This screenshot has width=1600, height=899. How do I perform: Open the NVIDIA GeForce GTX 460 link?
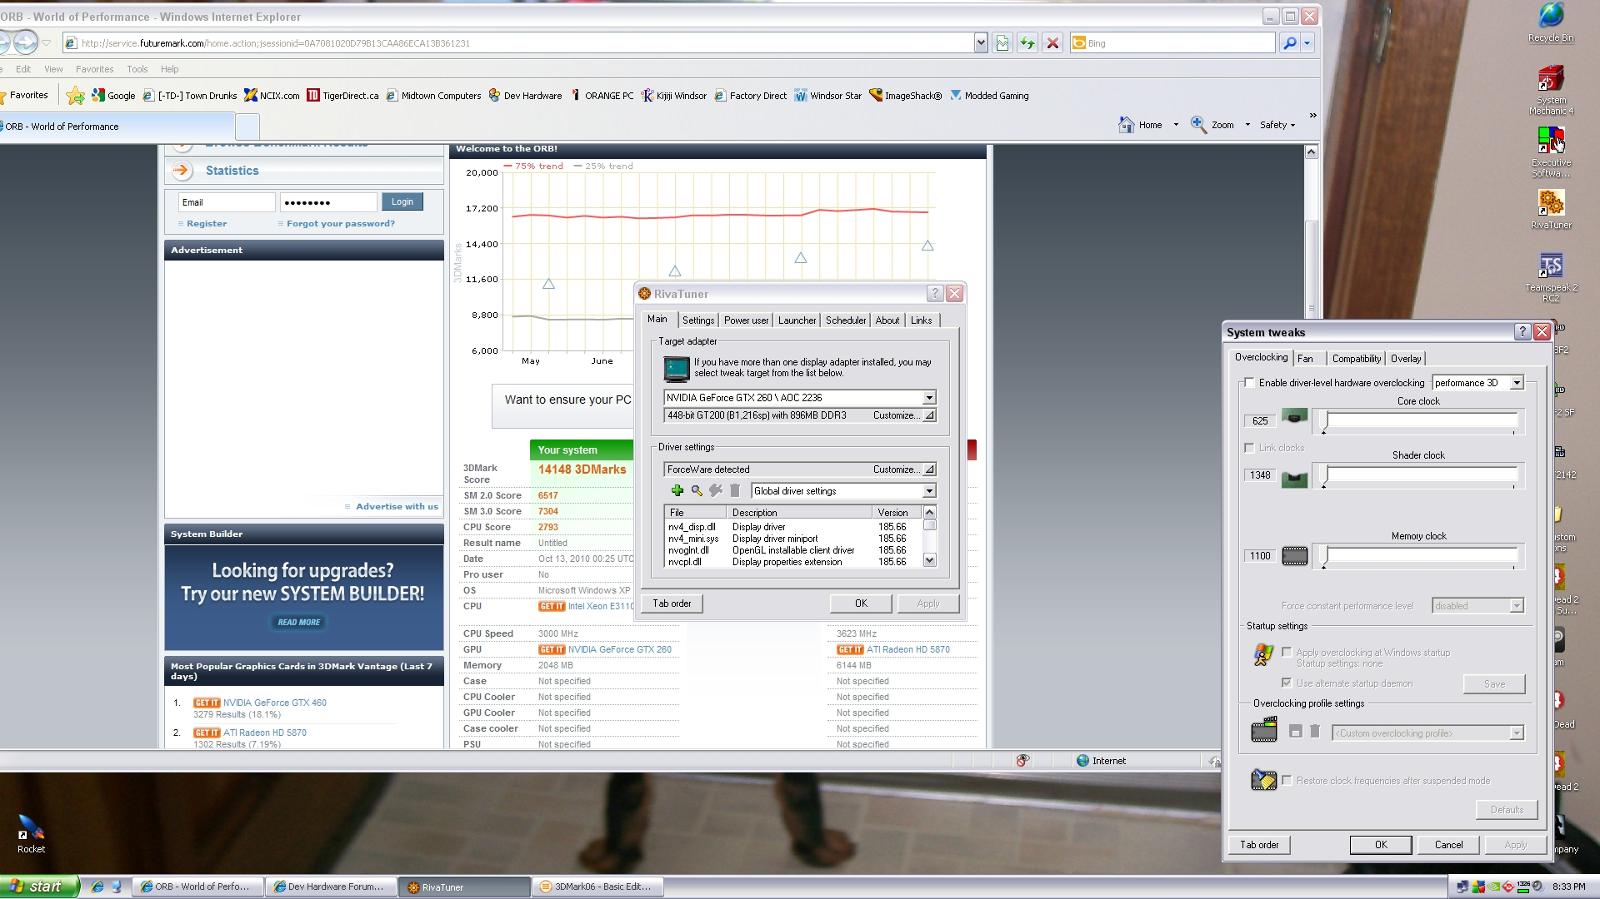click(274, 703)
